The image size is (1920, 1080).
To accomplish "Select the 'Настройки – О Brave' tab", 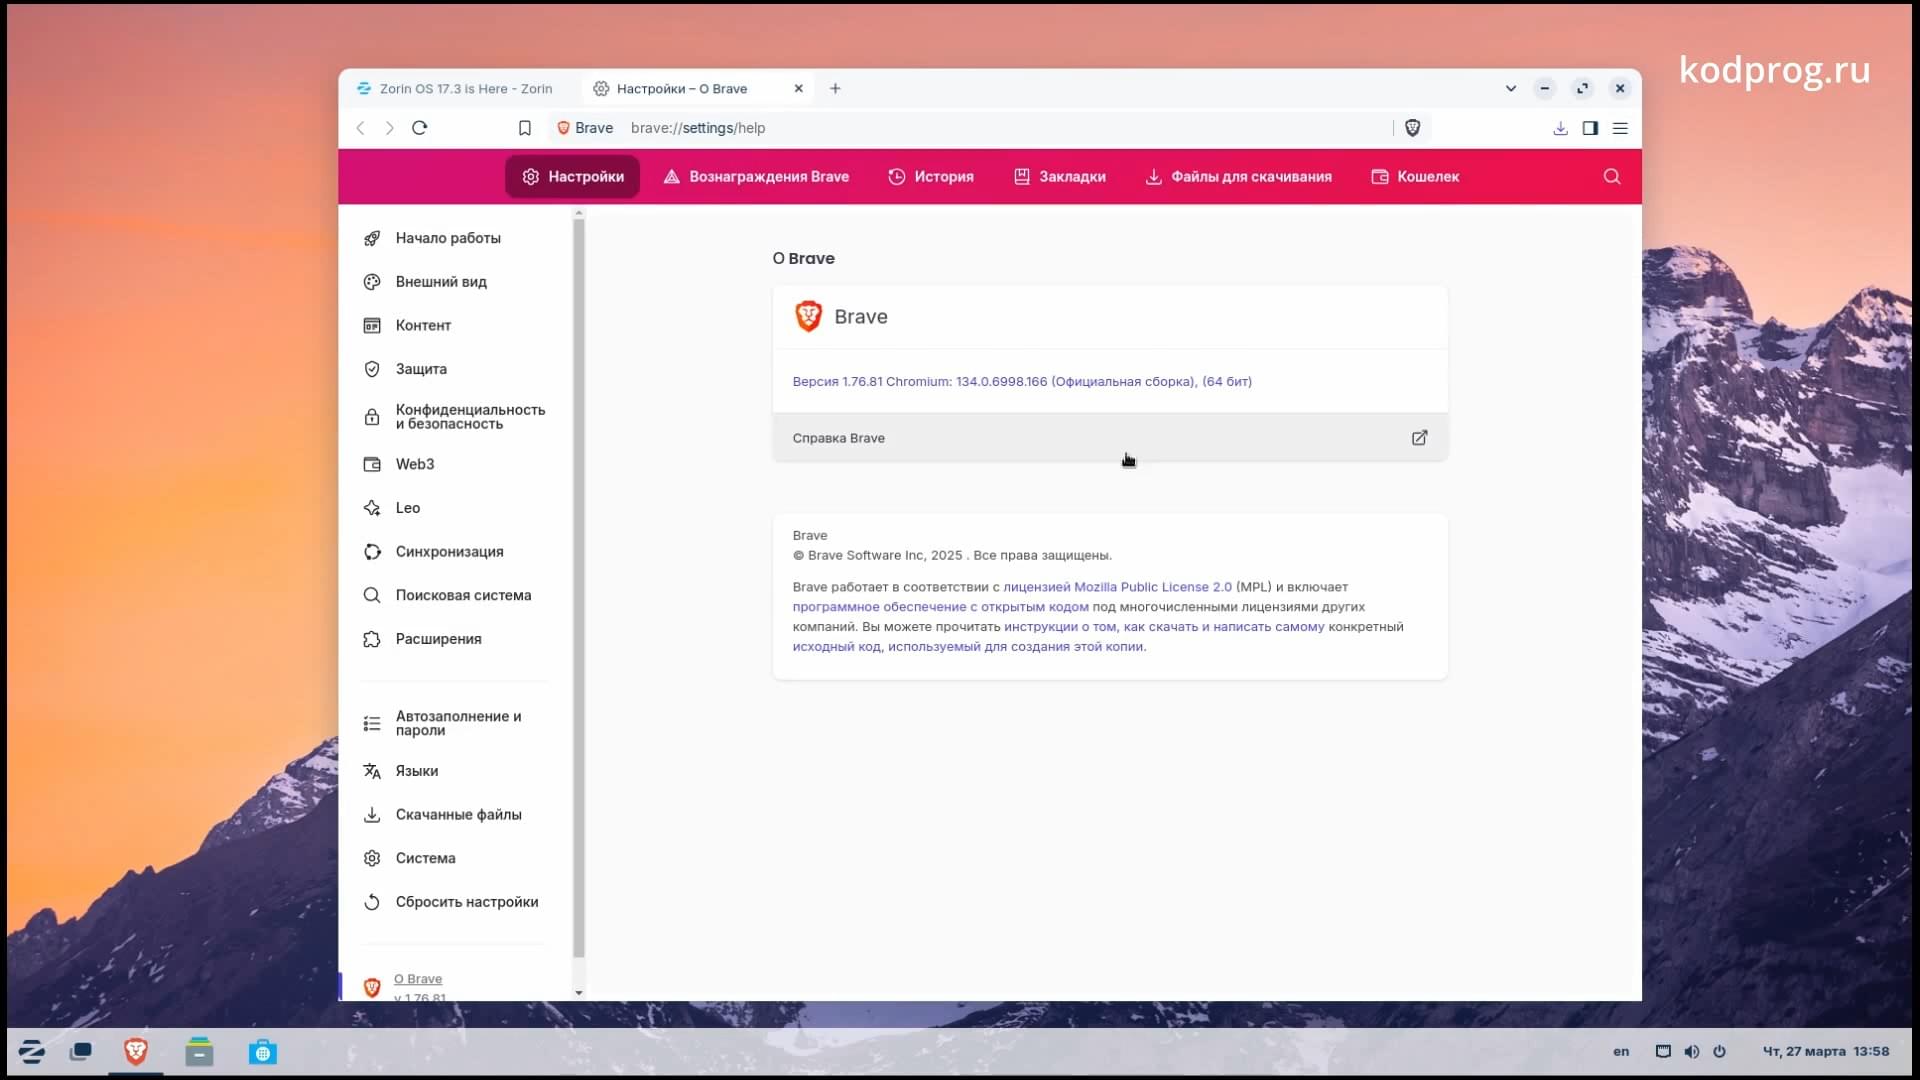I will pos(697,89).
